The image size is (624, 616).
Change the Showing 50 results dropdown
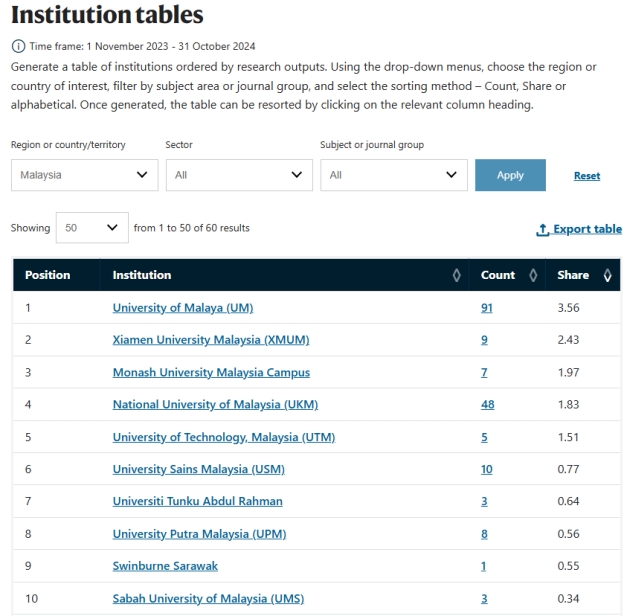pyautogui.click(x=92, y=228)
